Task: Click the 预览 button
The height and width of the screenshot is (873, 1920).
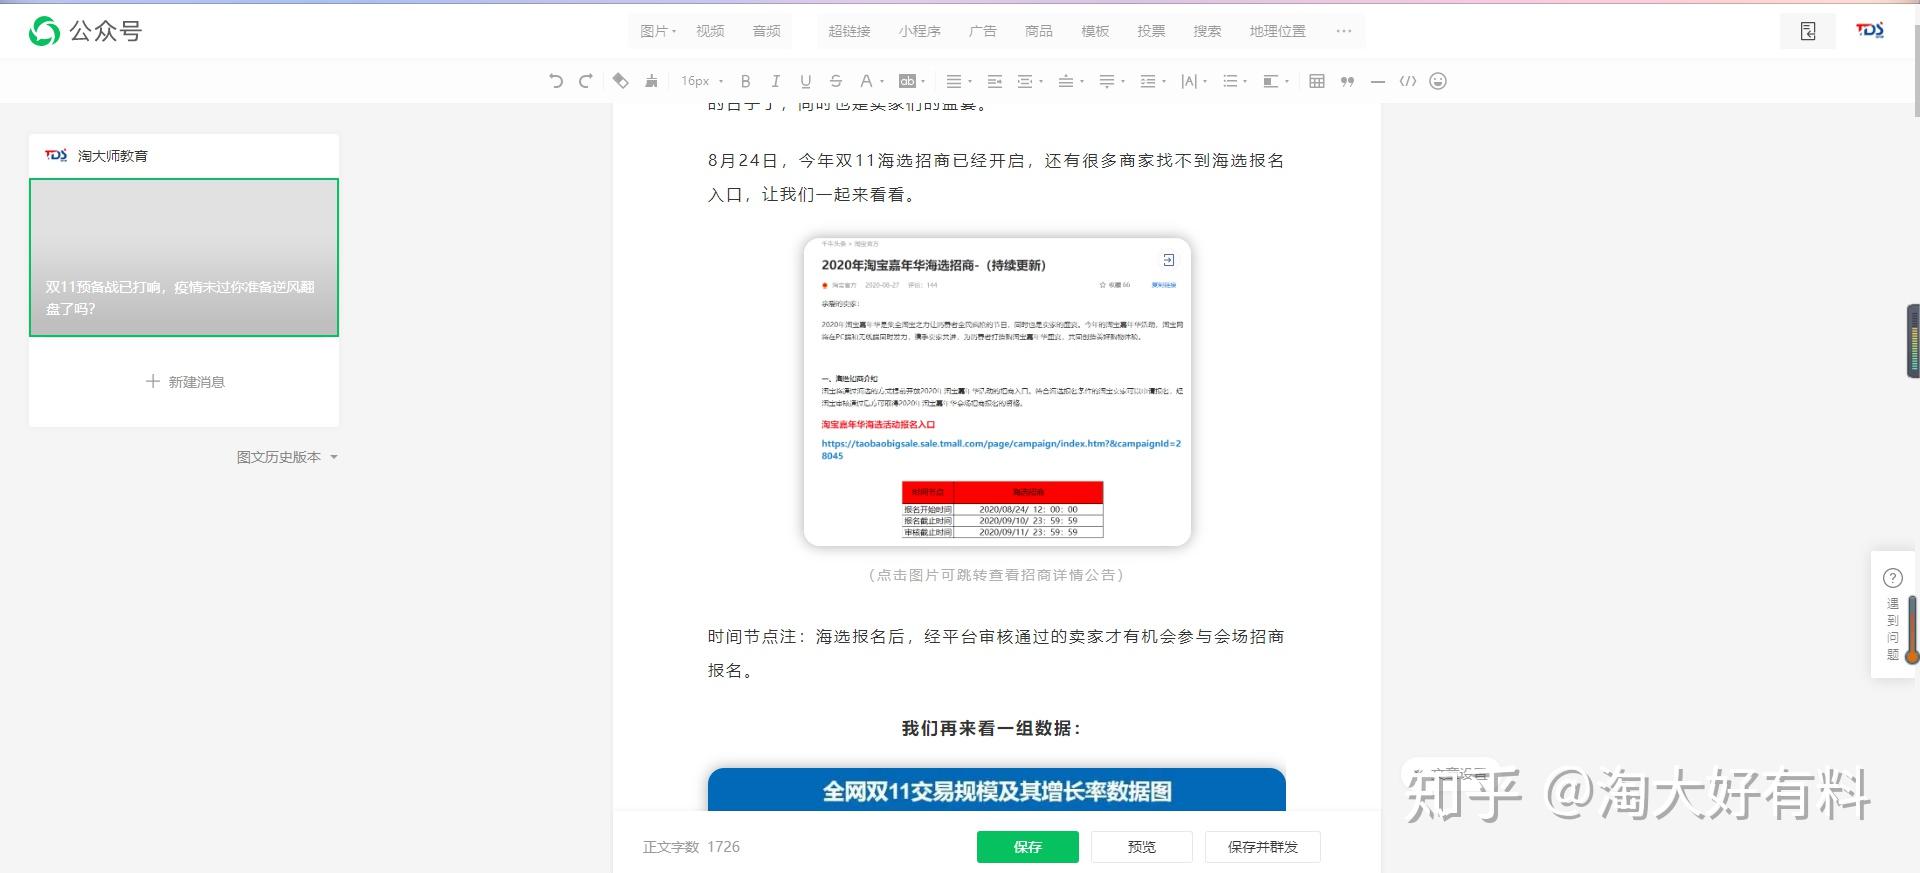Action: (1141, 847)
